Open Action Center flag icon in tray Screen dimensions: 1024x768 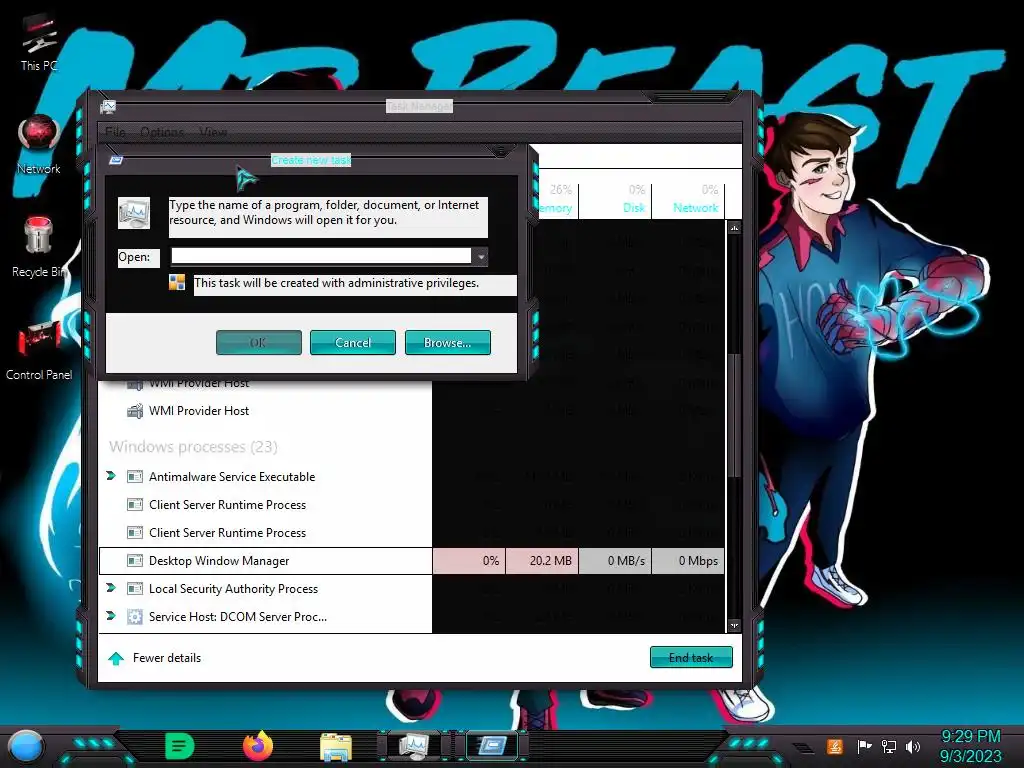[x=864, y=746]
